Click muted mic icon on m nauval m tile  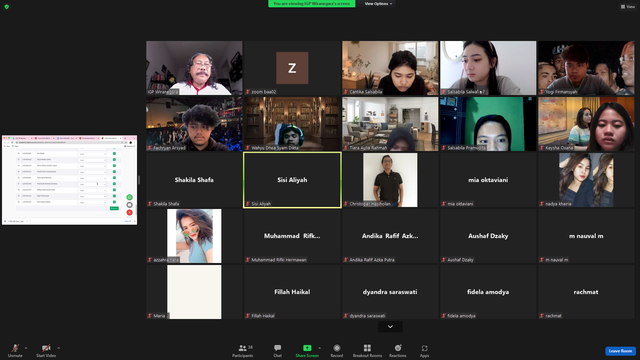(542, 260)
